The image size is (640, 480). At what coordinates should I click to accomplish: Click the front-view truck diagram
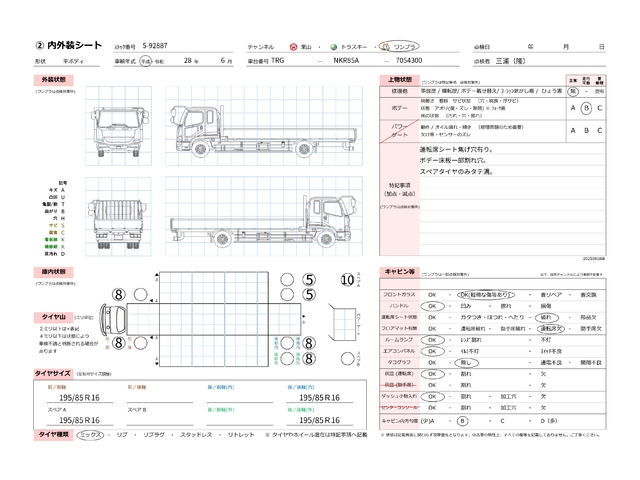(x=111, y=128)
